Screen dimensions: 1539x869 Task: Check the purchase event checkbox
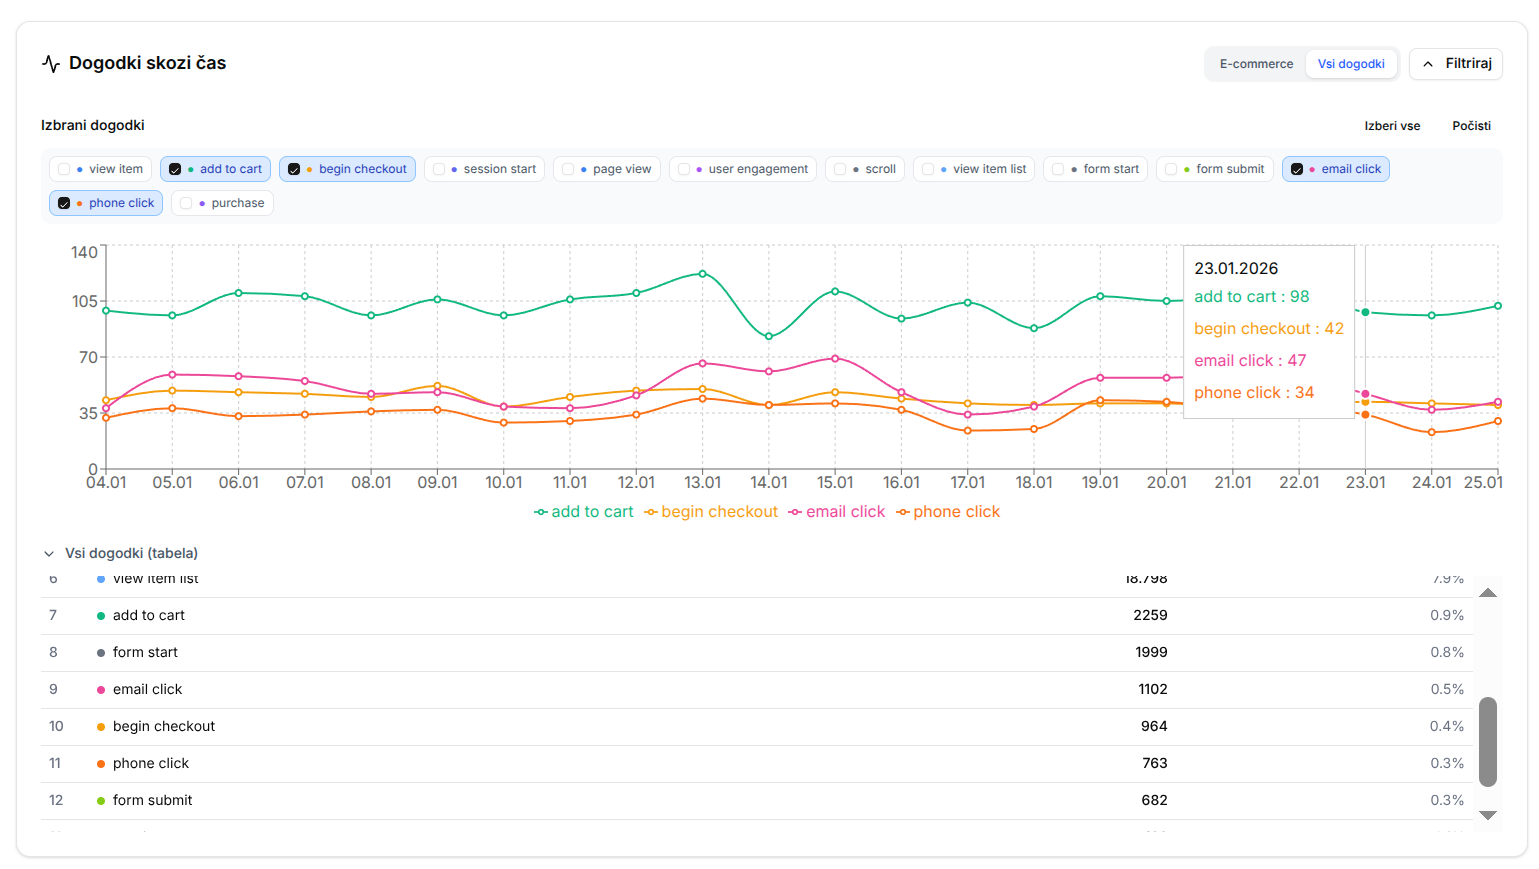coord(187,203)
